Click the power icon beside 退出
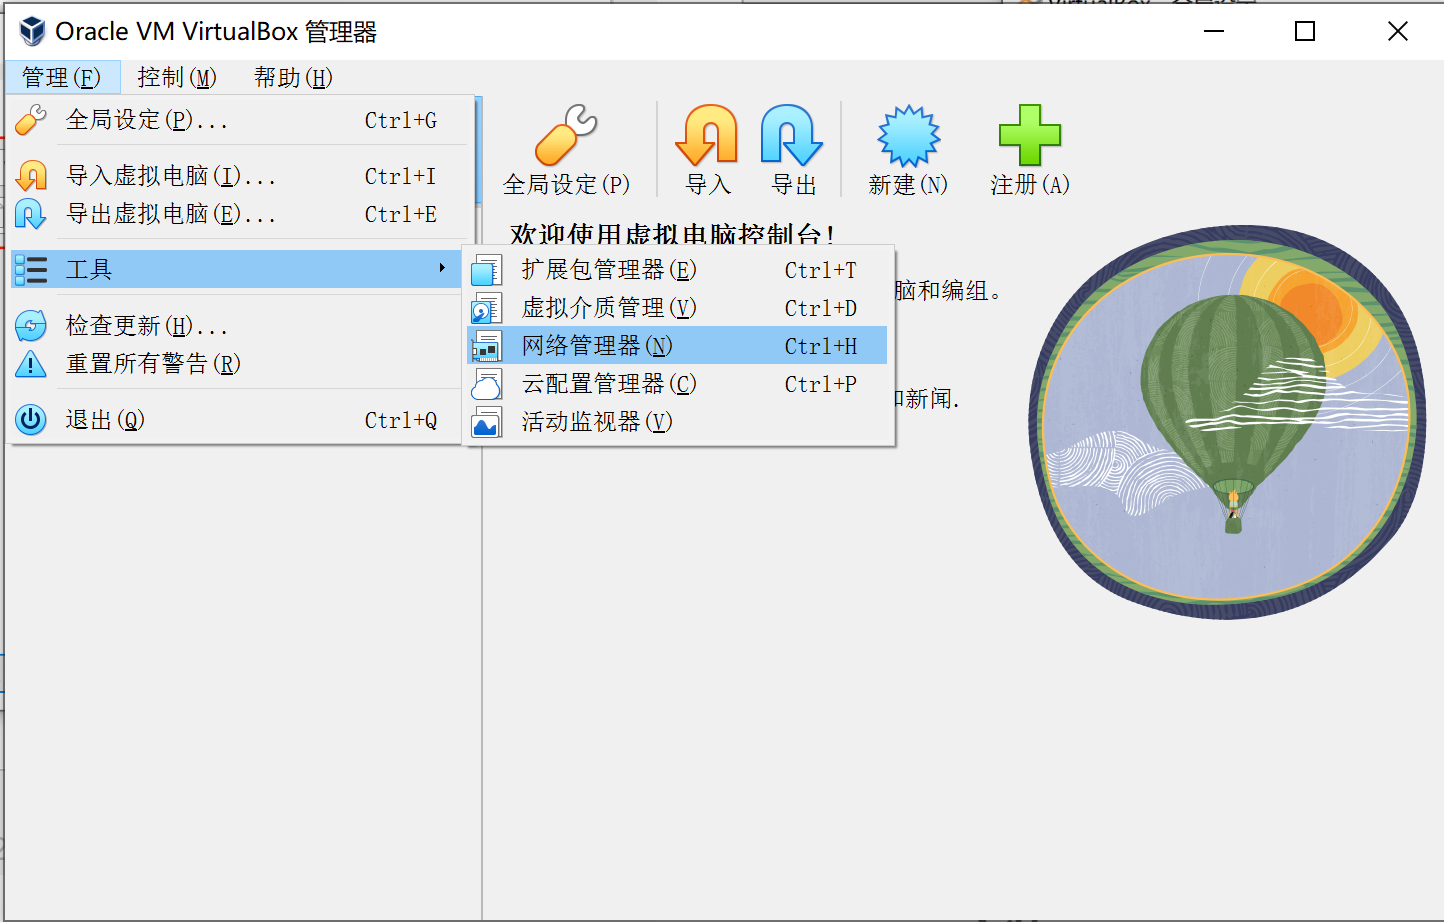Screen dimensions: 1444x922 click(31, 420)
